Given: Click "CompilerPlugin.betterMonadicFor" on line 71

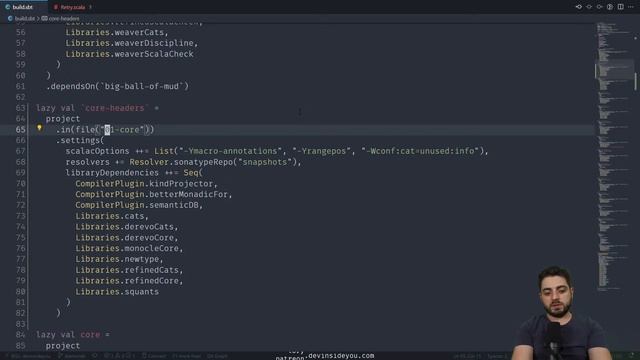Looking at the screenshot, I should 151,194.
